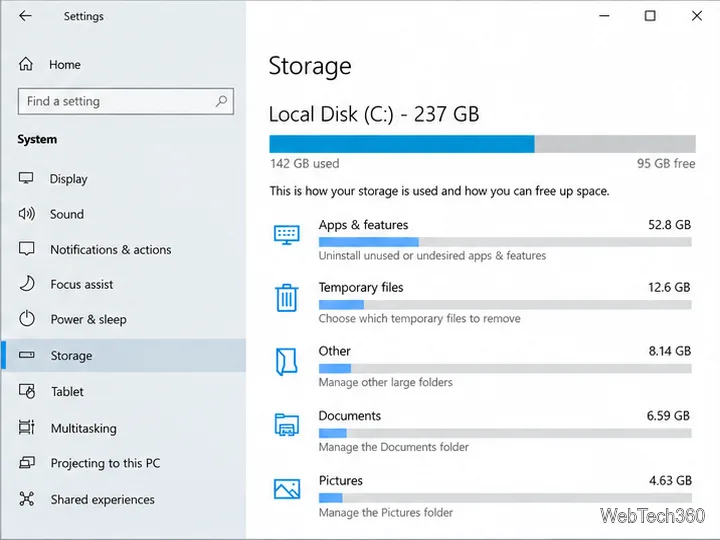
Task: Click the Focus assist moon icon
Action: tap(27, 284)
